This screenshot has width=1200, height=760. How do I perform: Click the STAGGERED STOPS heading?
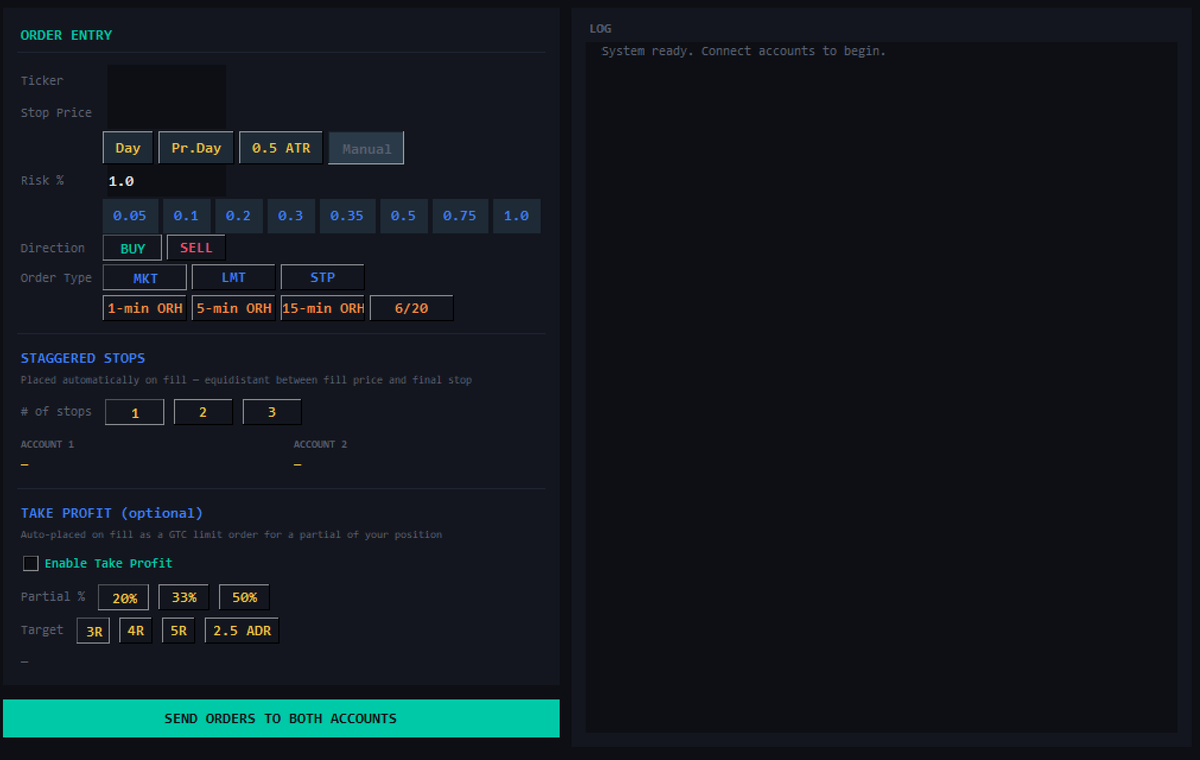click(83, 358)
